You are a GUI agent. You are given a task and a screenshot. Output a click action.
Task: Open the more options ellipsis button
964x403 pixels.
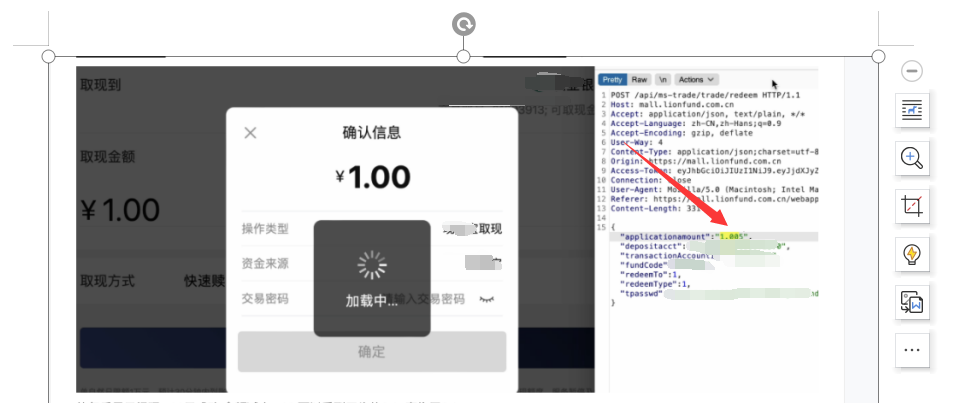912,350
